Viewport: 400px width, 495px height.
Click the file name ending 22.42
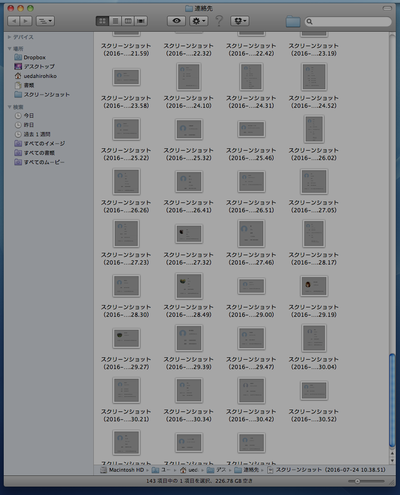pyautogui.click(x=251, y=50)
